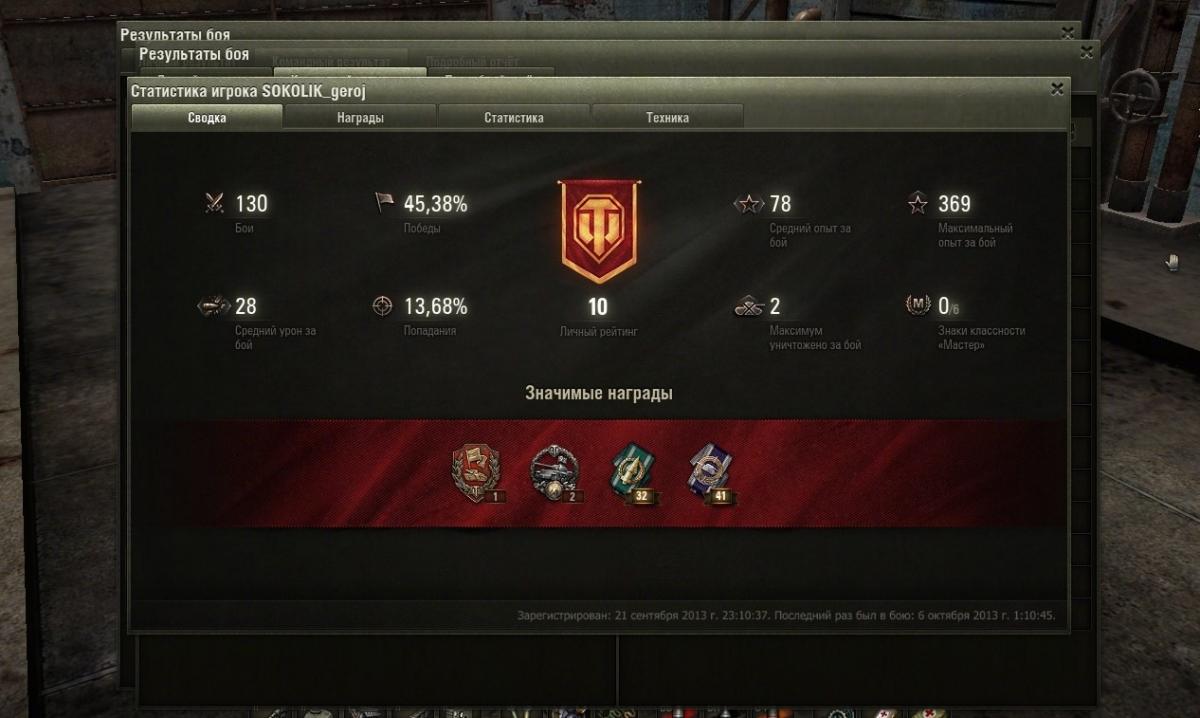Click the average damage tank icon
The image size is (1200, 718).
point(214,306)
